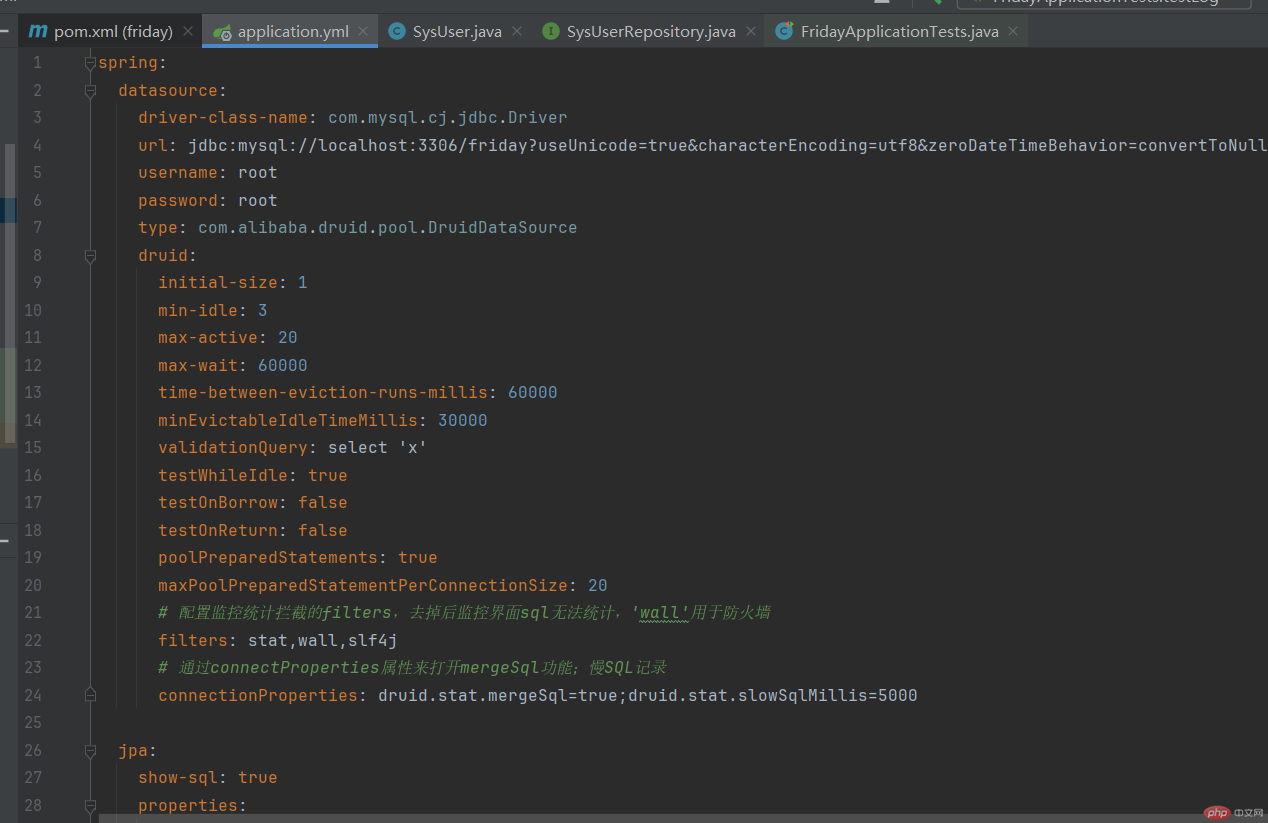Click the validationQuery value select 'x'
The image size is (1268, 823).
point(378,448)
